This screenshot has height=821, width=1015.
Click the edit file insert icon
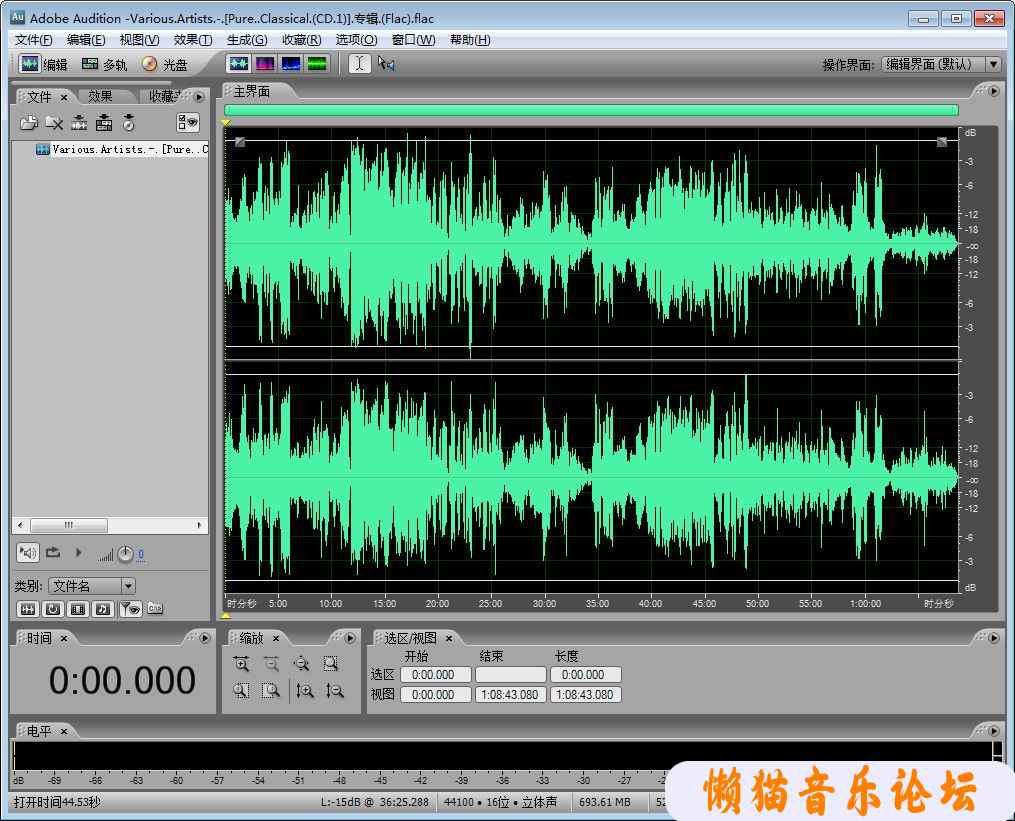coord(79,122)
